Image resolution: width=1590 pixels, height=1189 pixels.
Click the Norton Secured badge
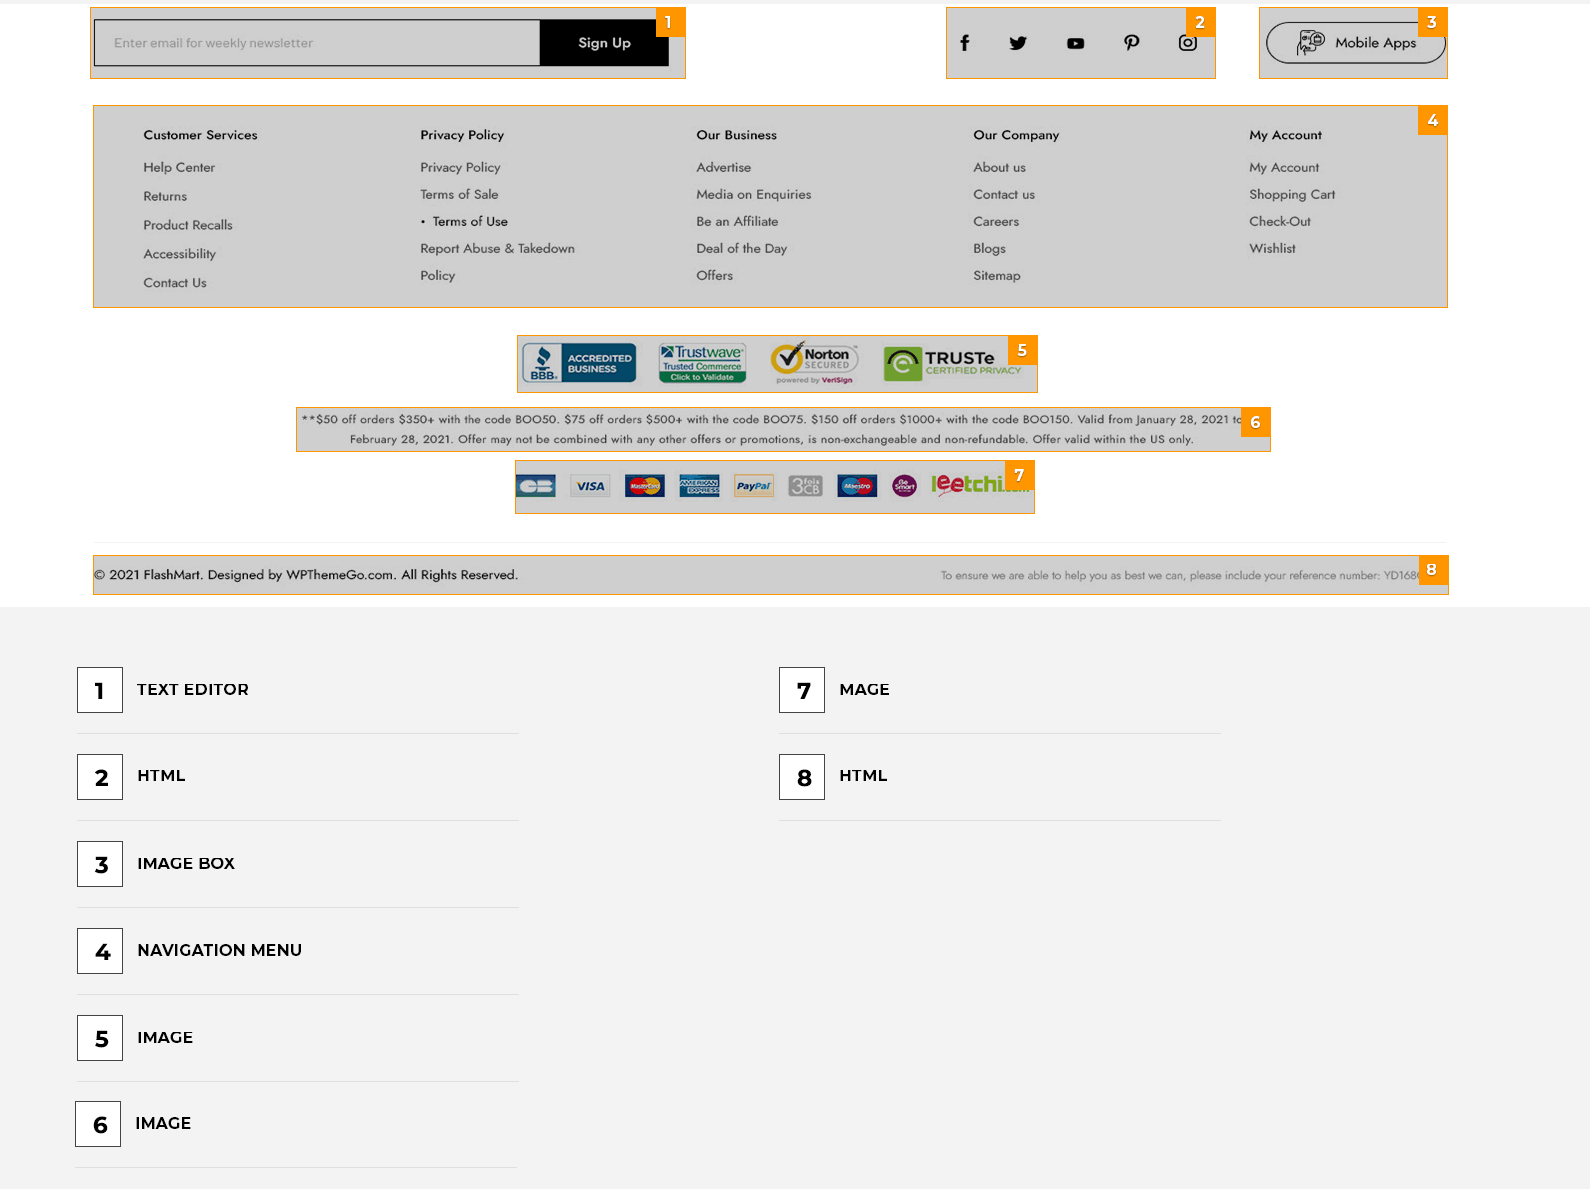coord(814,363)
